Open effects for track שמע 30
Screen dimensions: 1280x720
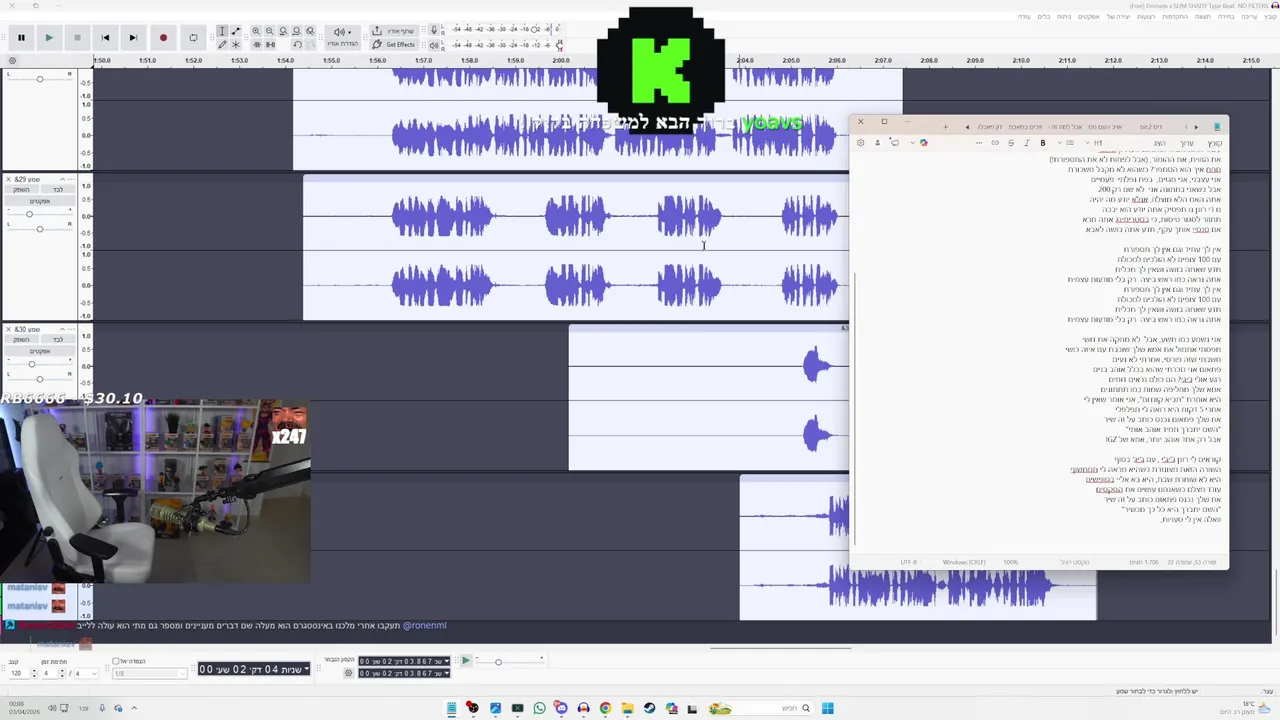(x=40, y=351)
